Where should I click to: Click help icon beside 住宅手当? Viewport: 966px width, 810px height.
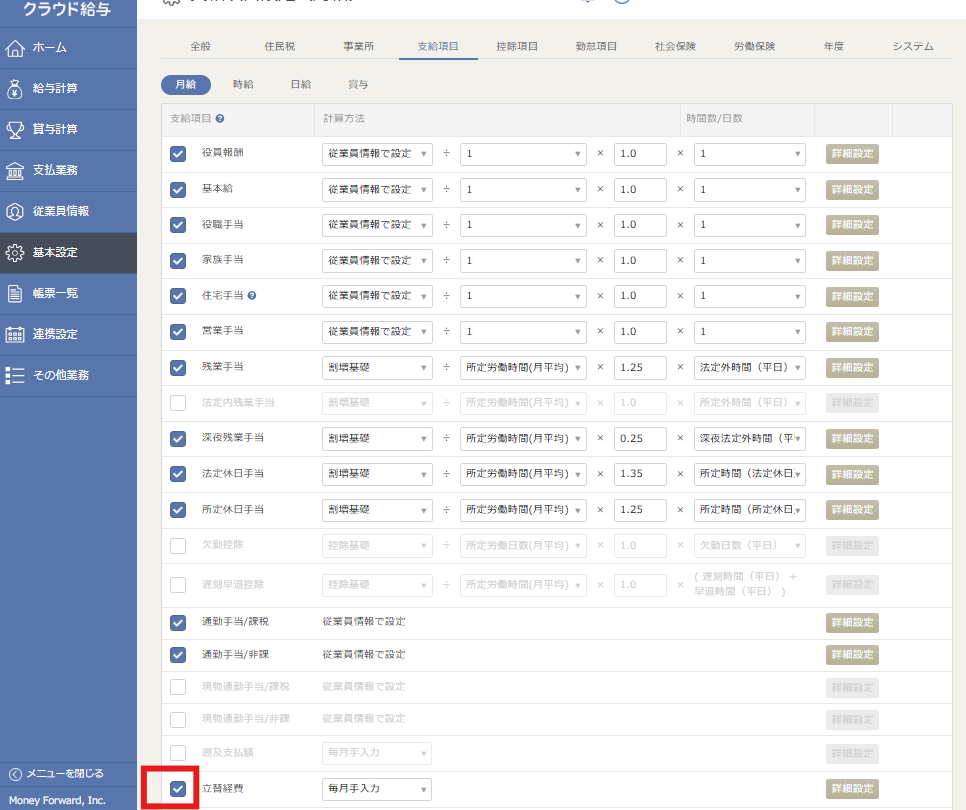pyautogui.click(x=252, y=295)
